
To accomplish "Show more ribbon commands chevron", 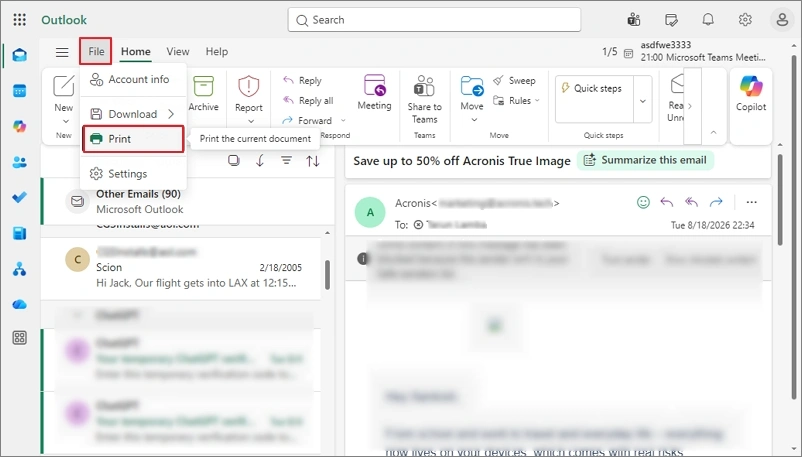I will click(x=690, y=106).
